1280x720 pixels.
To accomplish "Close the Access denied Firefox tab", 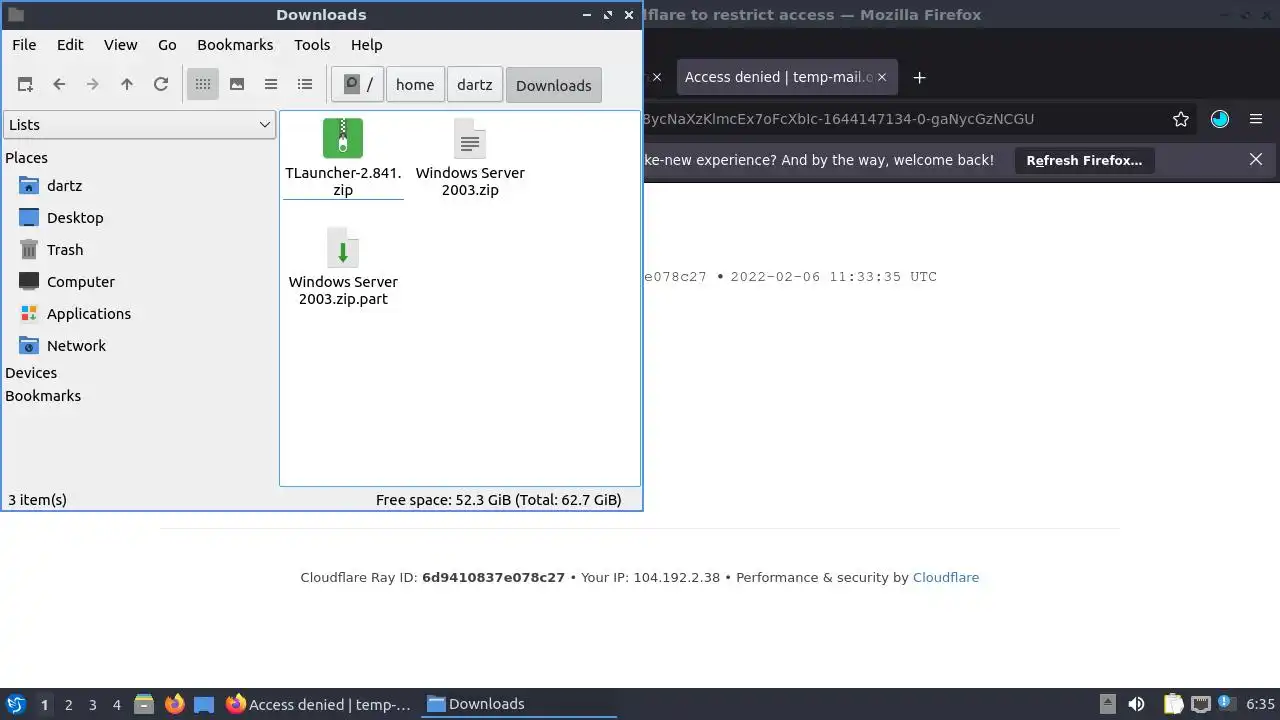I will coord(882,77).
